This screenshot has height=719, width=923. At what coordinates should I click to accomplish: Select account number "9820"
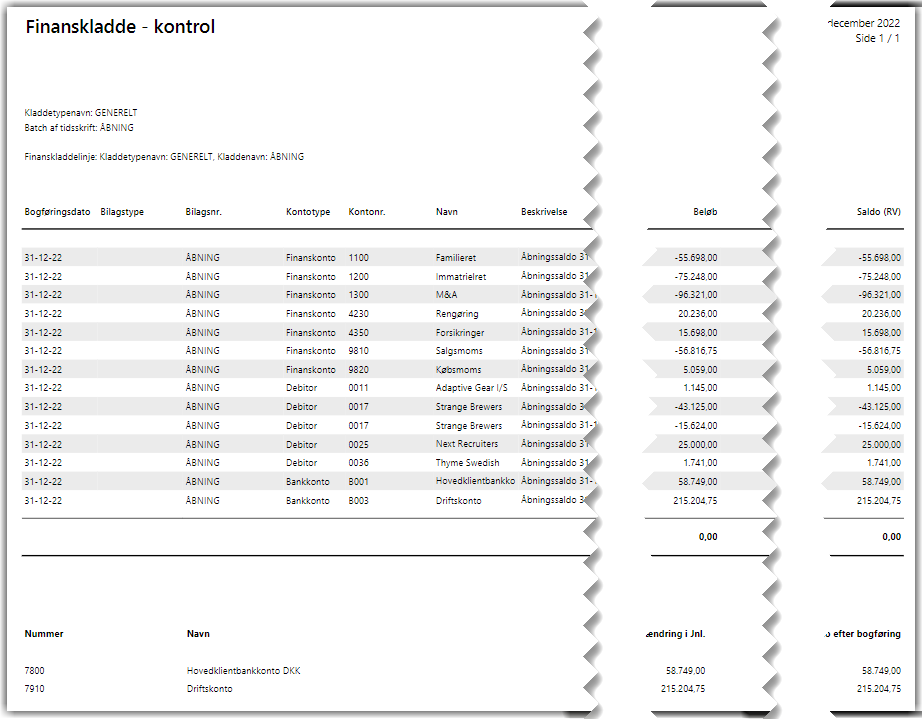[x=358, y=370]
